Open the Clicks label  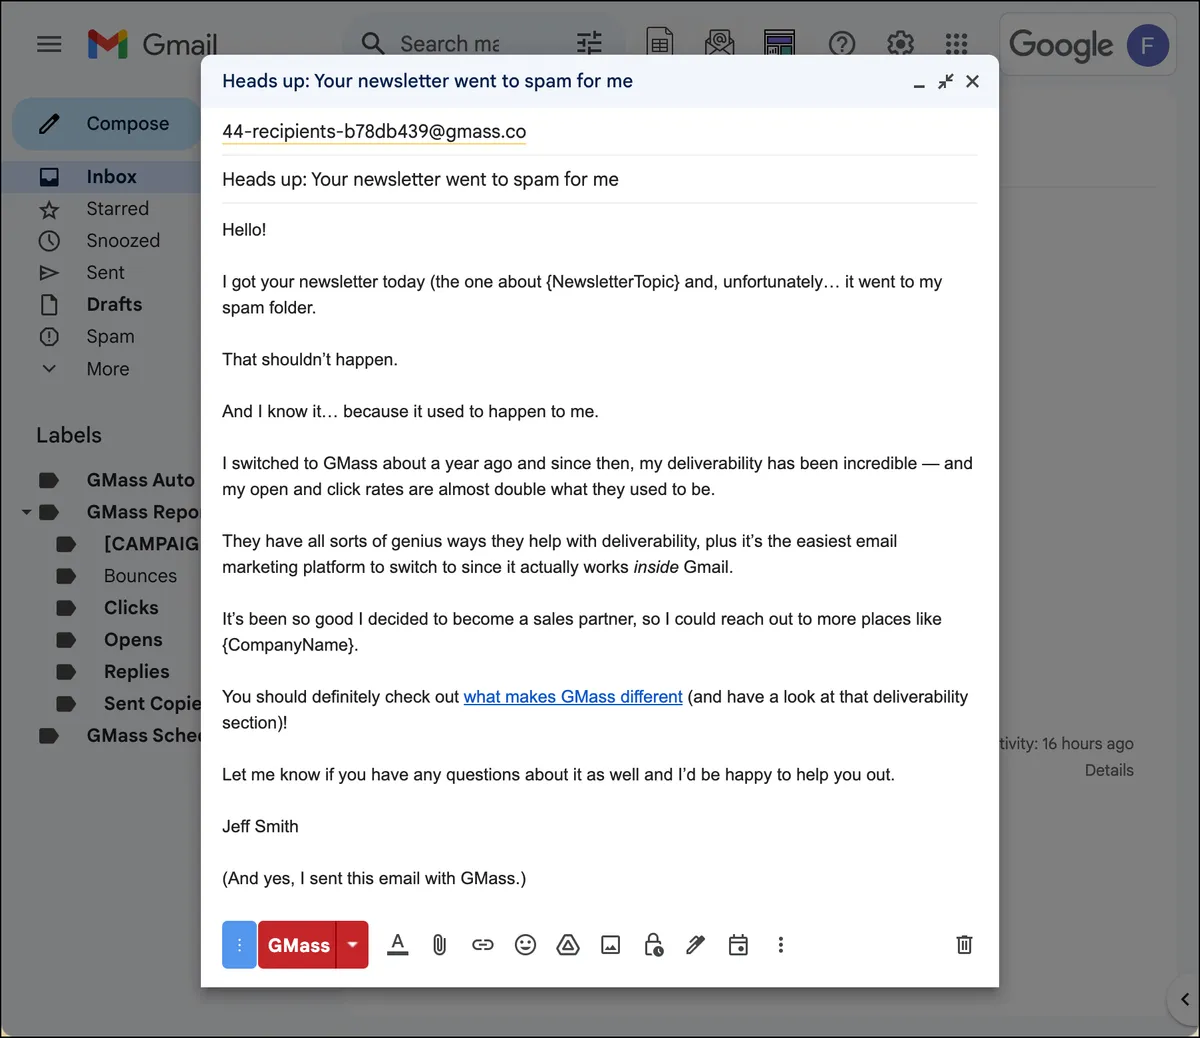pyautogui.click(x=131, y=608)
